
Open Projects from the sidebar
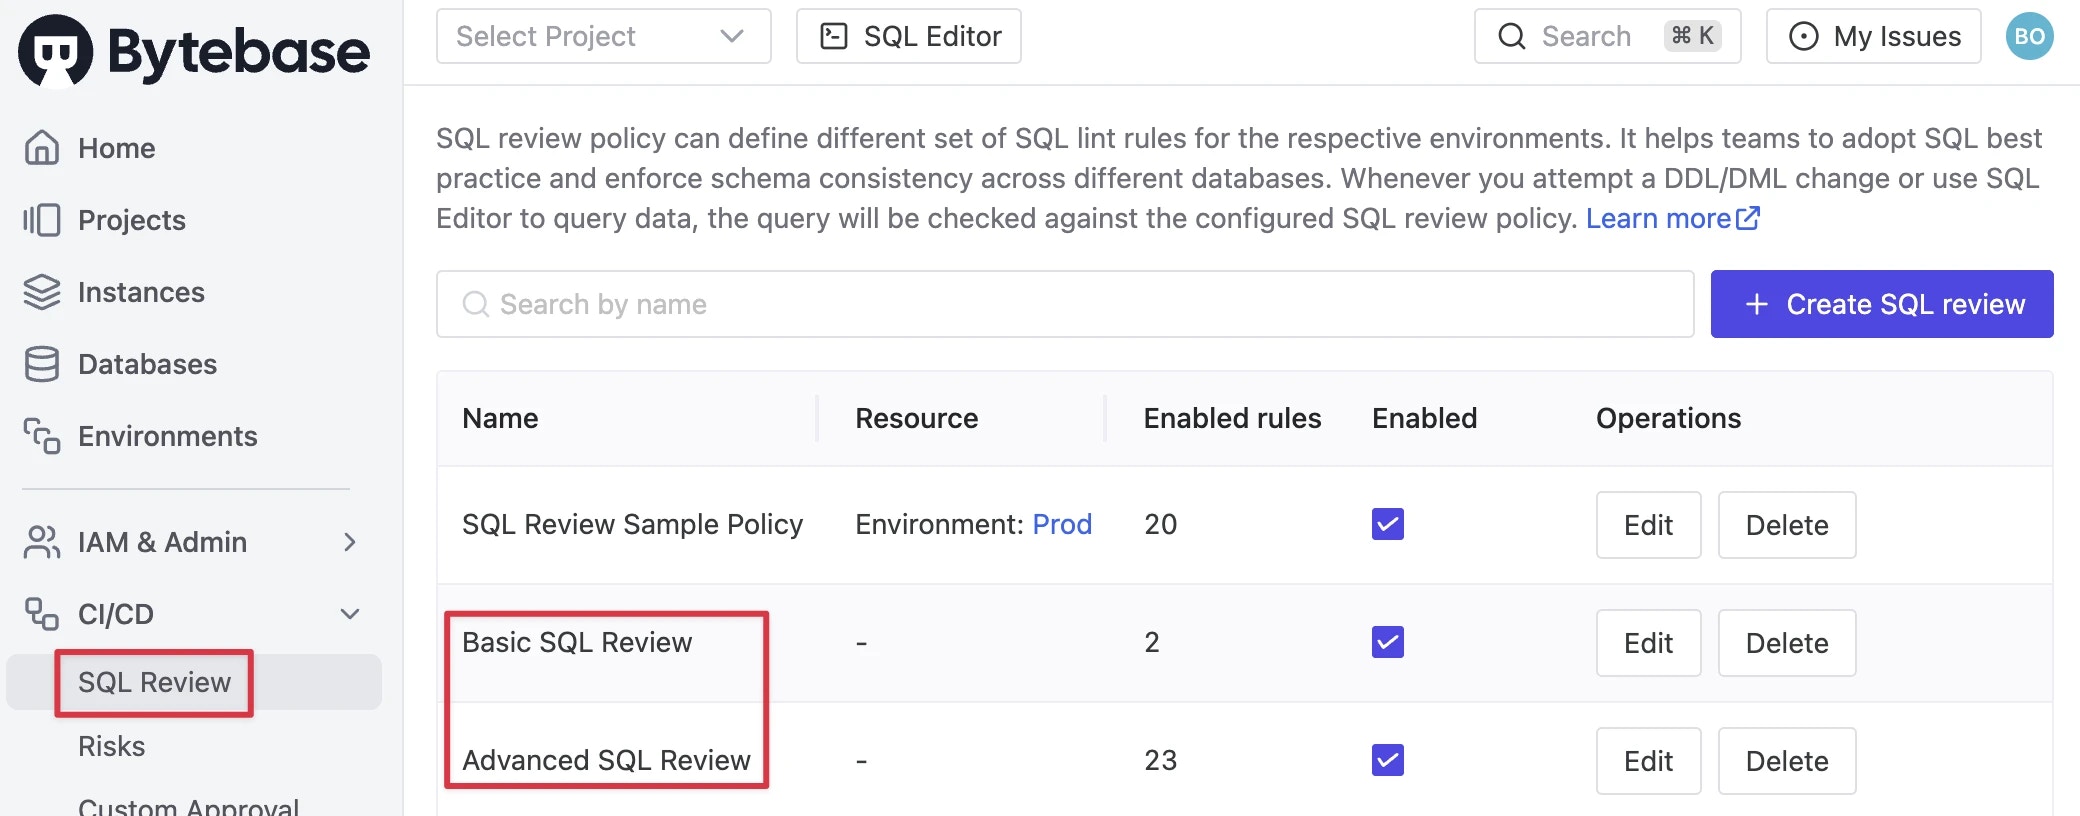click(x=132, y=220)
